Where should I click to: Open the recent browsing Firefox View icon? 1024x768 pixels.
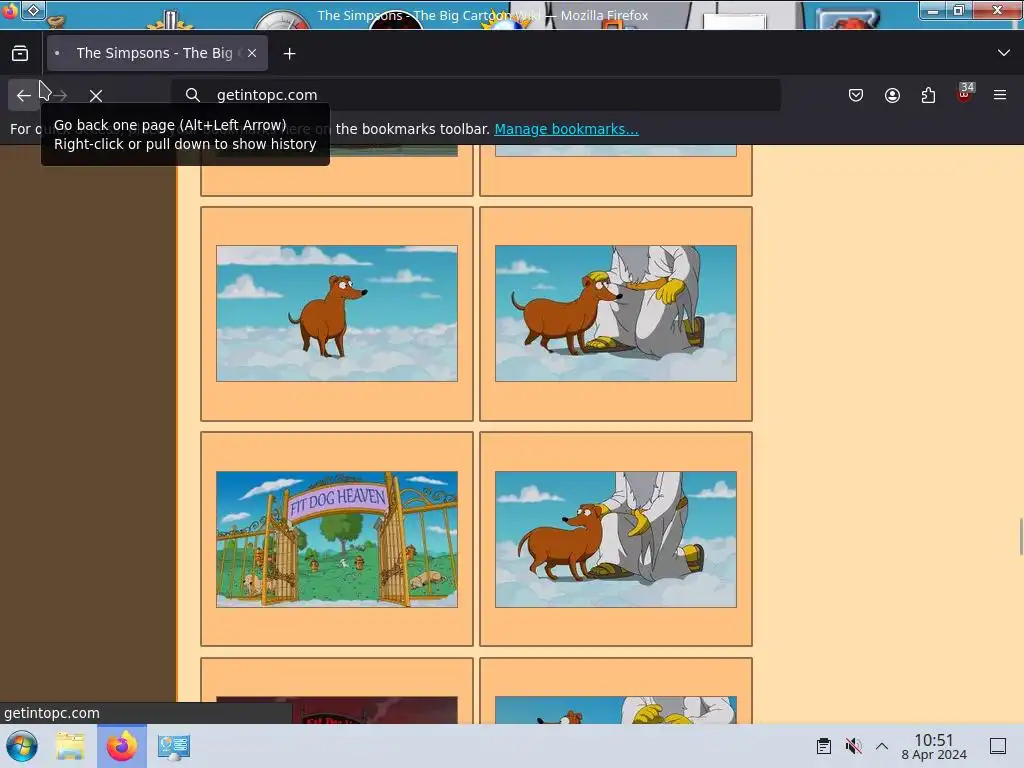pos(20,54)
